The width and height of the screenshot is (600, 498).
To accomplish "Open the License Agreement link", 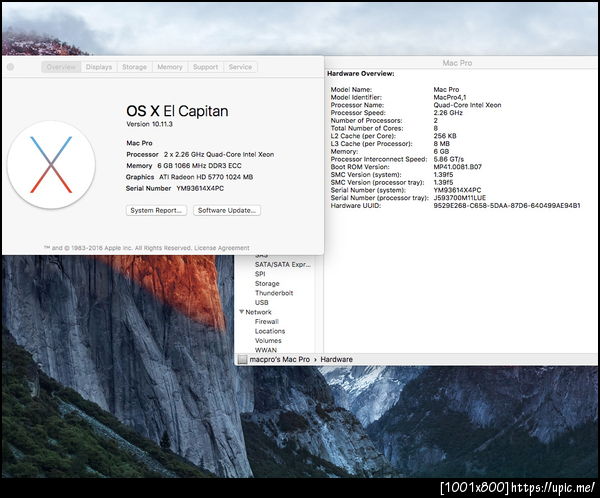I will point(222,248).
